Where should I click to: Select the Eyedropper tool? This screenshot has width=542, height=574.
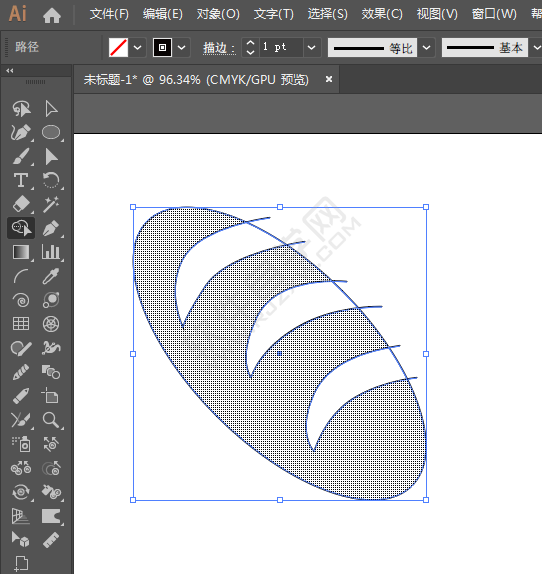click(51, 276)
